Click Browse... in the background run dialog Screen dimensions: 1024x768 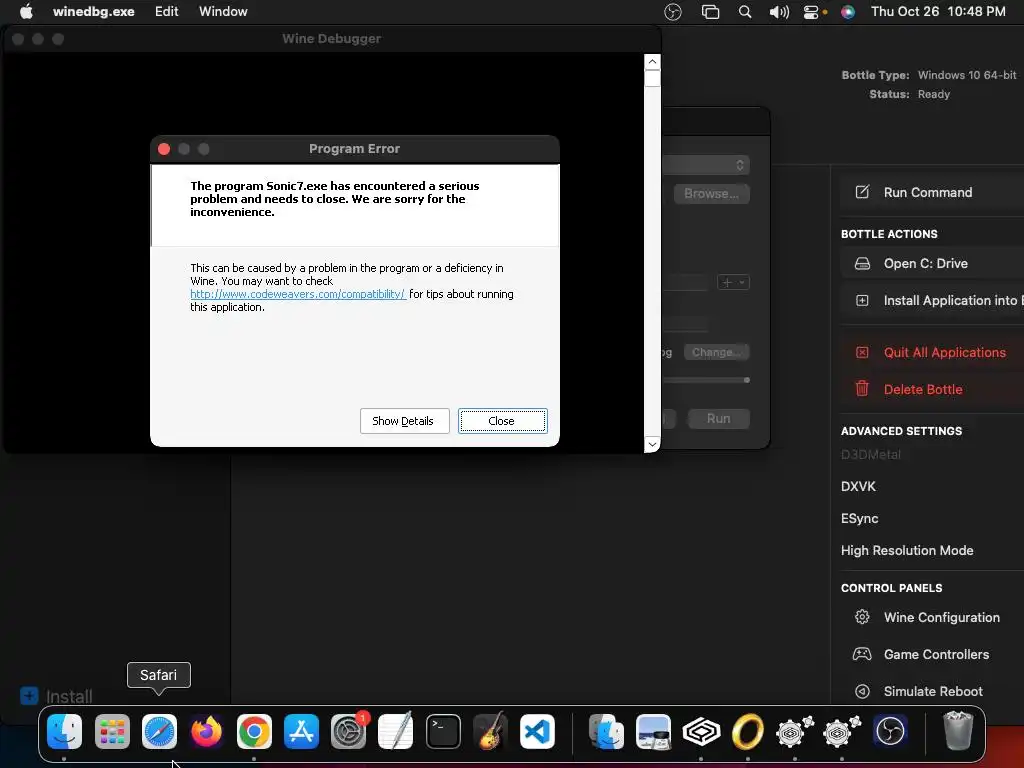[x=711, y=194]
